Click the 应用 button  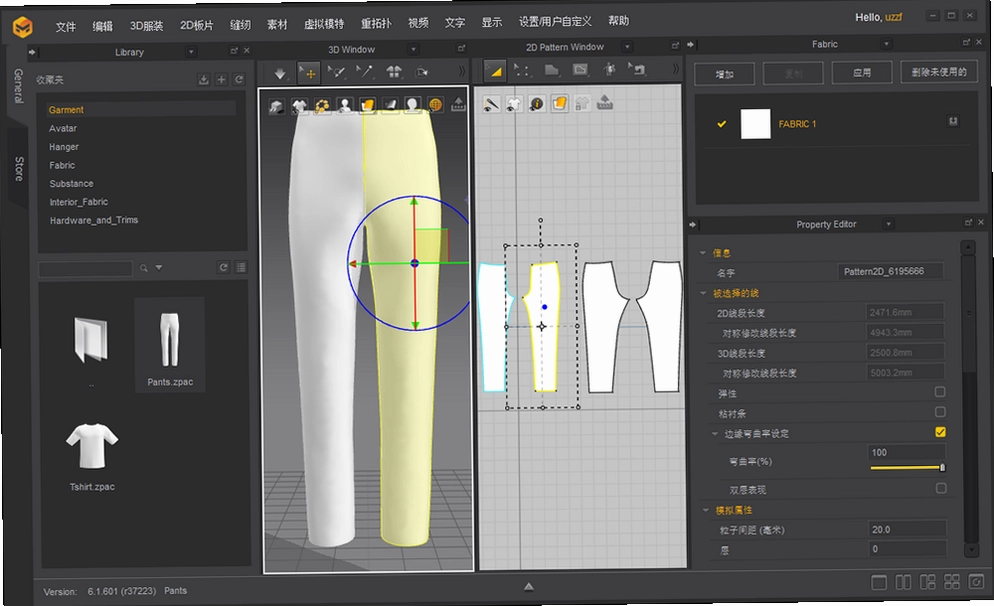(x=862, y=72)
